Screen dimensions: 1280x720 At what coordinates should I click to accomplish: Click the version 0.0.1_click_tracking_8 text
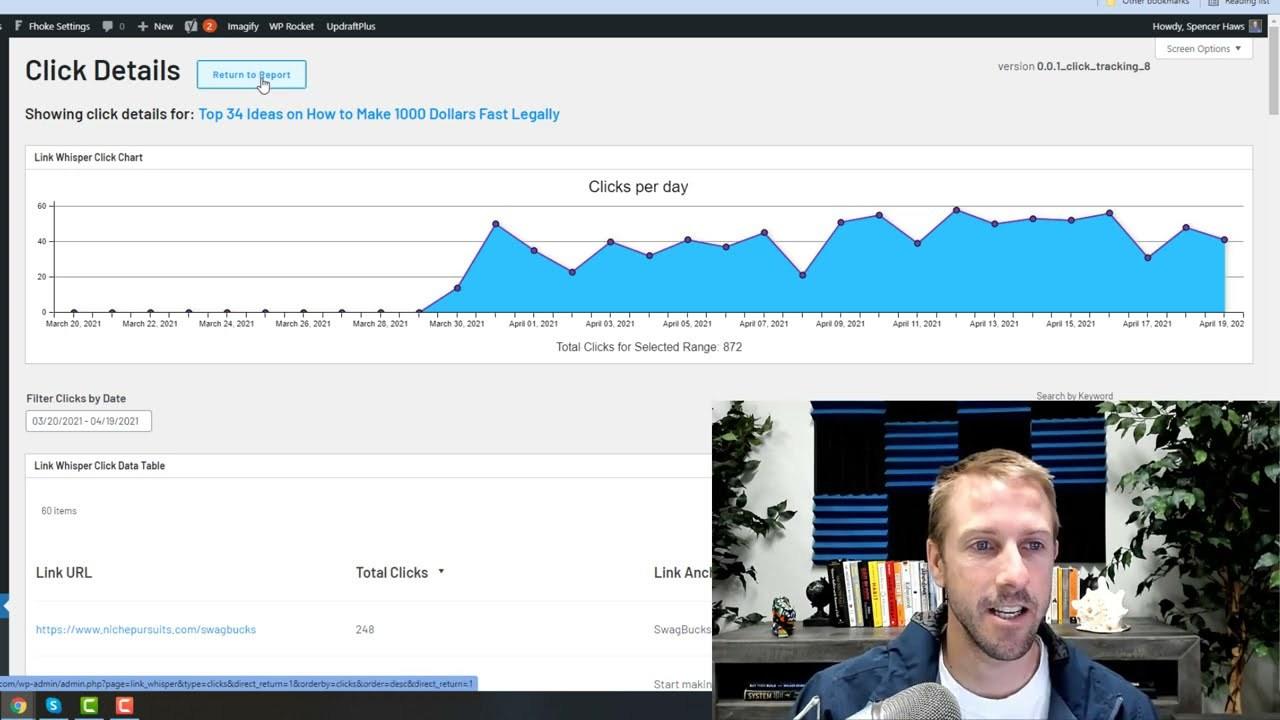pos(1074,66)
